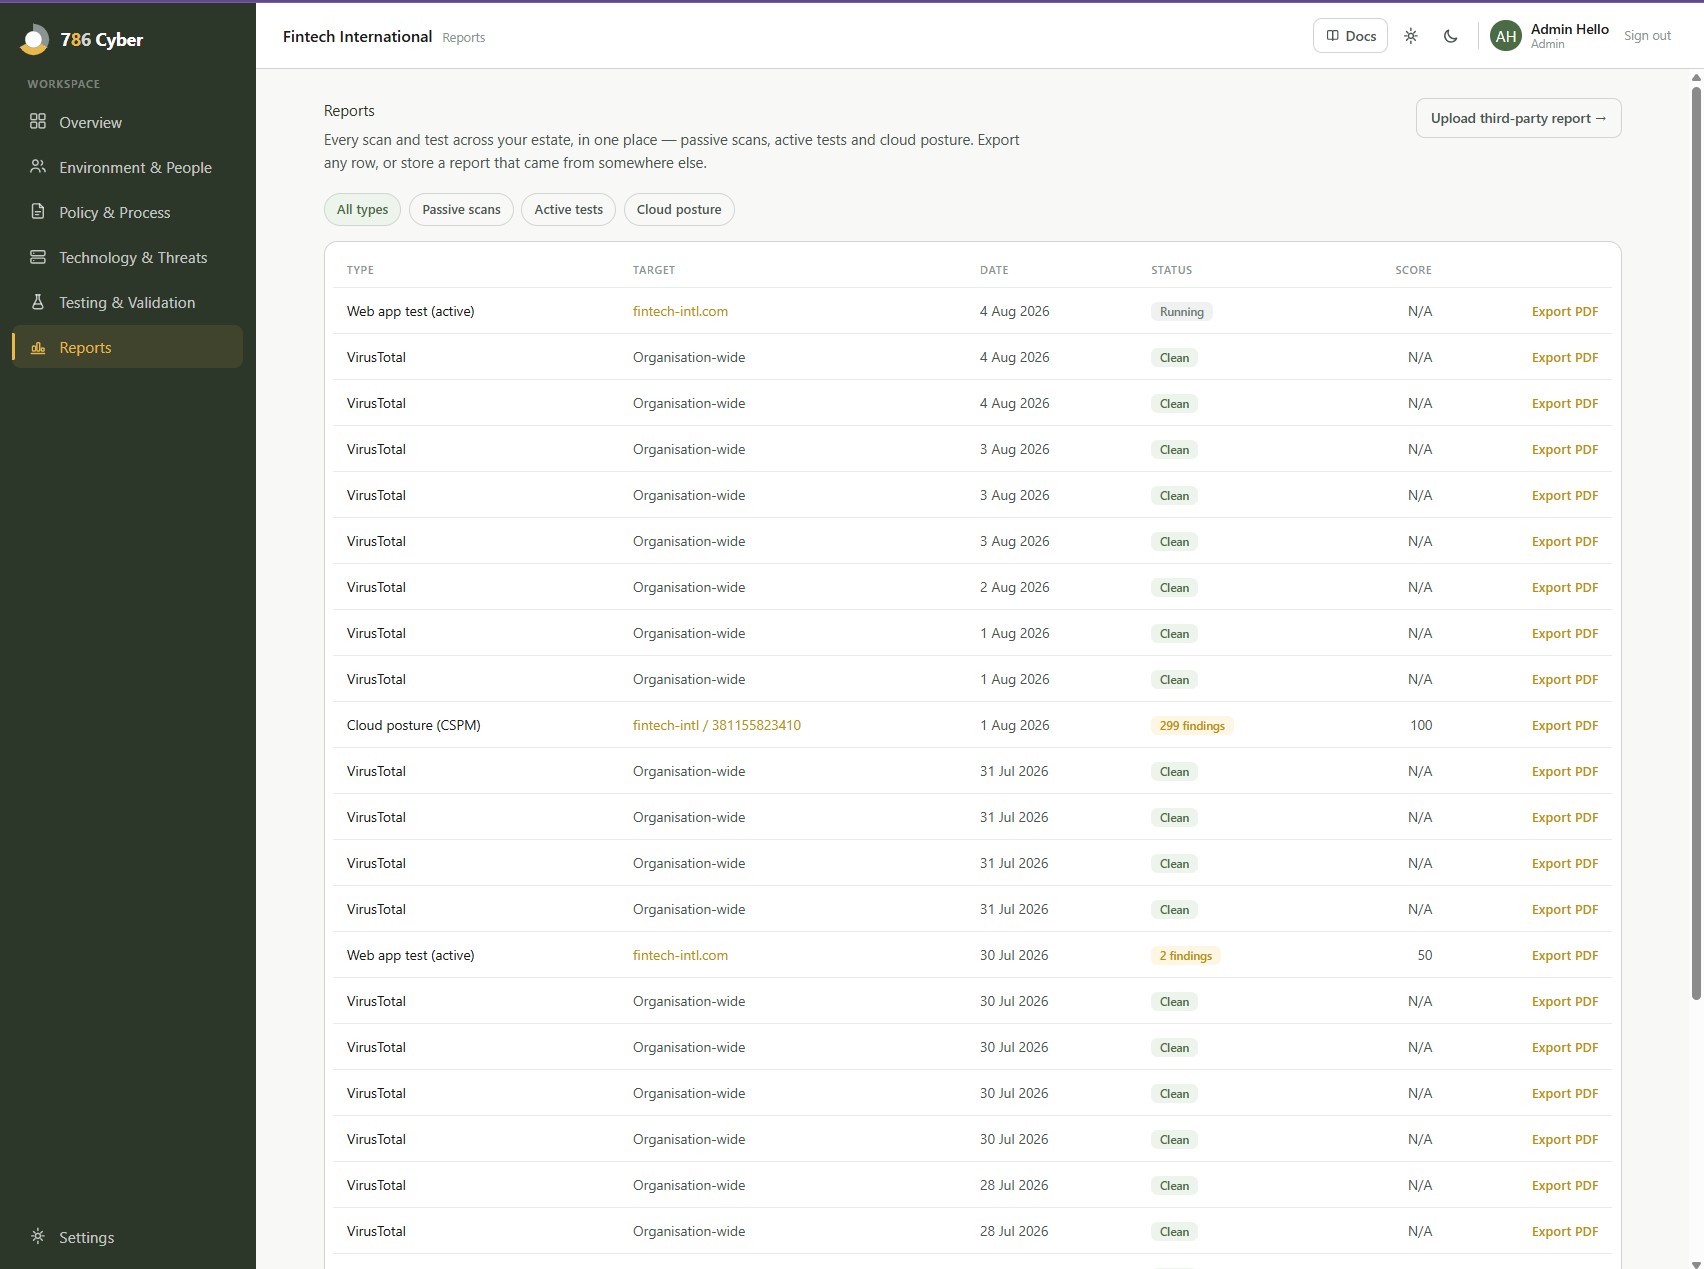1704x1269 pixels.
Task: Click the Cloud posture (CSPM) type cell
Action: click(x=413, y=725)
